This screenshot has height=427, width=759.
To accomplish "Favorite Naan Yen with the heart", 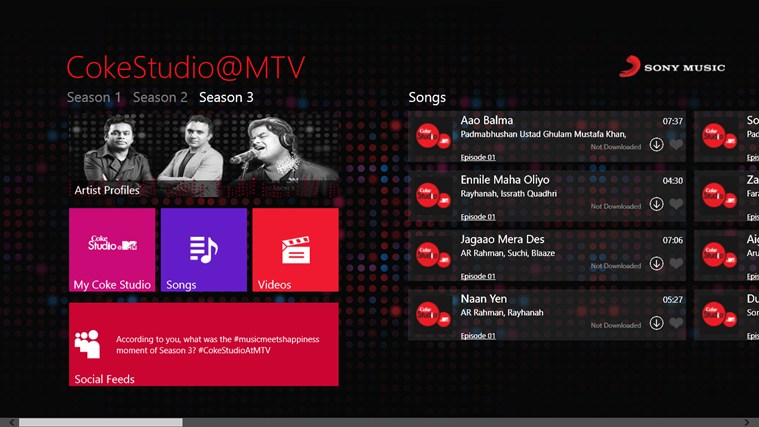I will pos(676,323).
